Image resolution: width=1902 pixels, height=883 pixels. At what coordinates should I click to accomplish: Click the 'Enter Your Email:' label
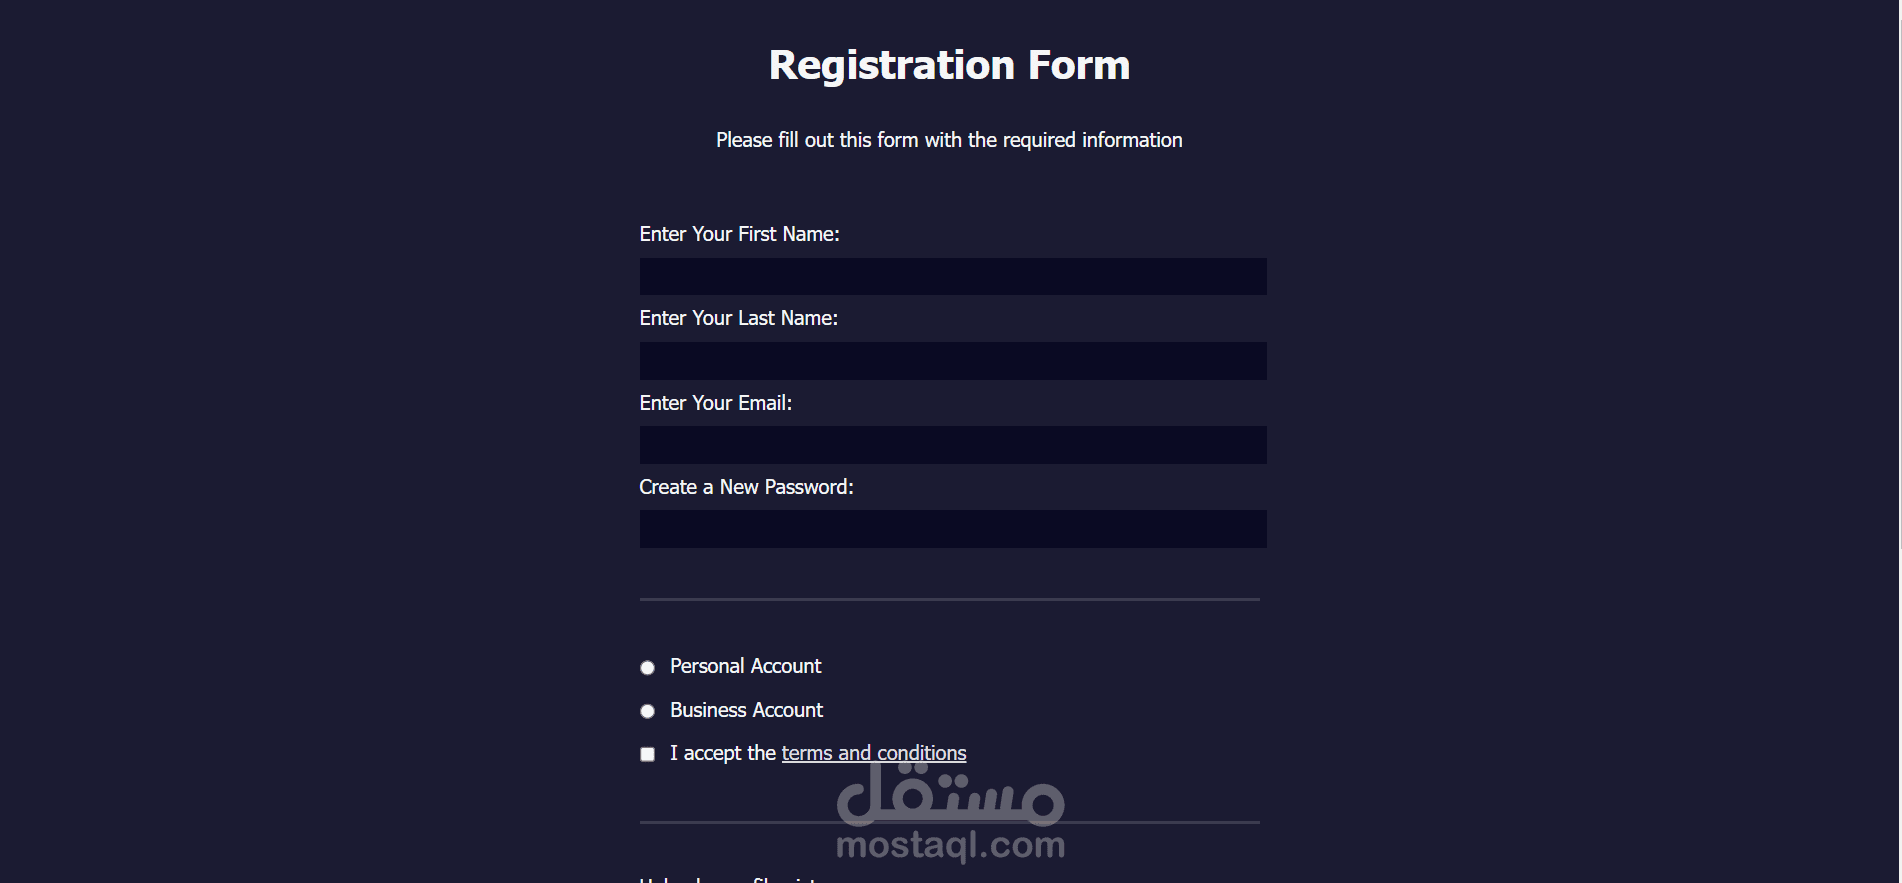click(x=715, y=403)
